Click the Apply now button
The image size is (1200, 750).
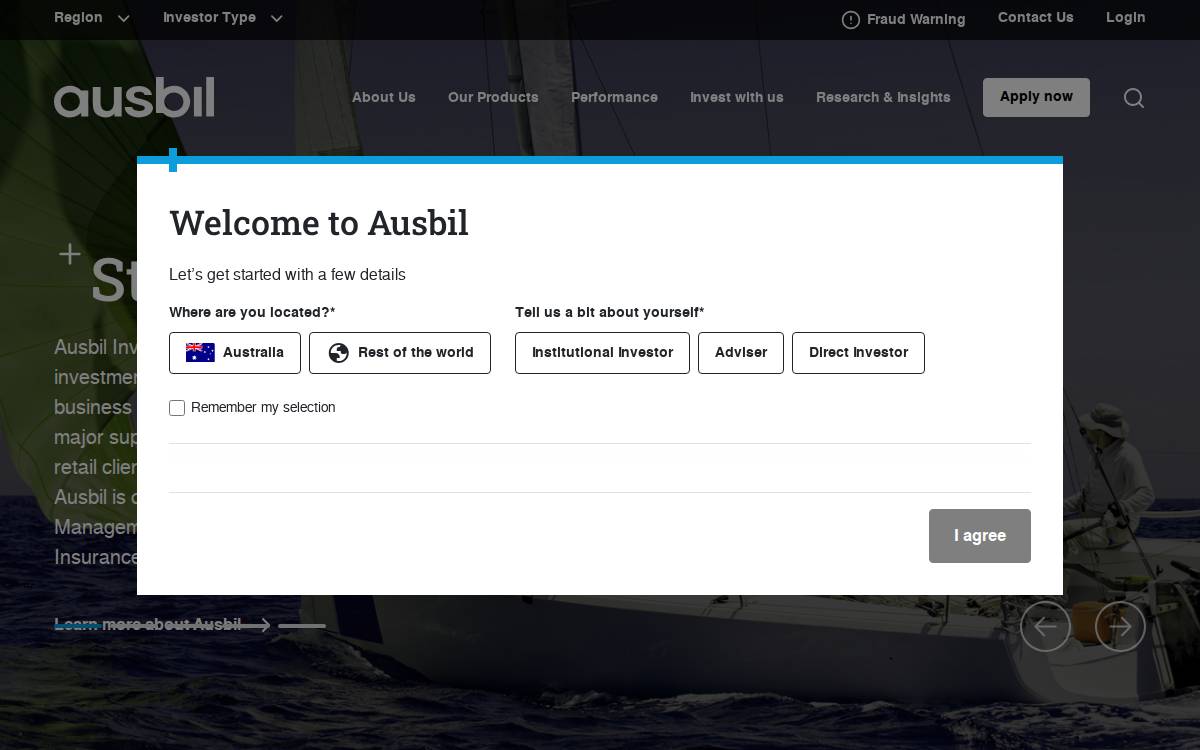pyautogui.click(x=1036, y=97)
